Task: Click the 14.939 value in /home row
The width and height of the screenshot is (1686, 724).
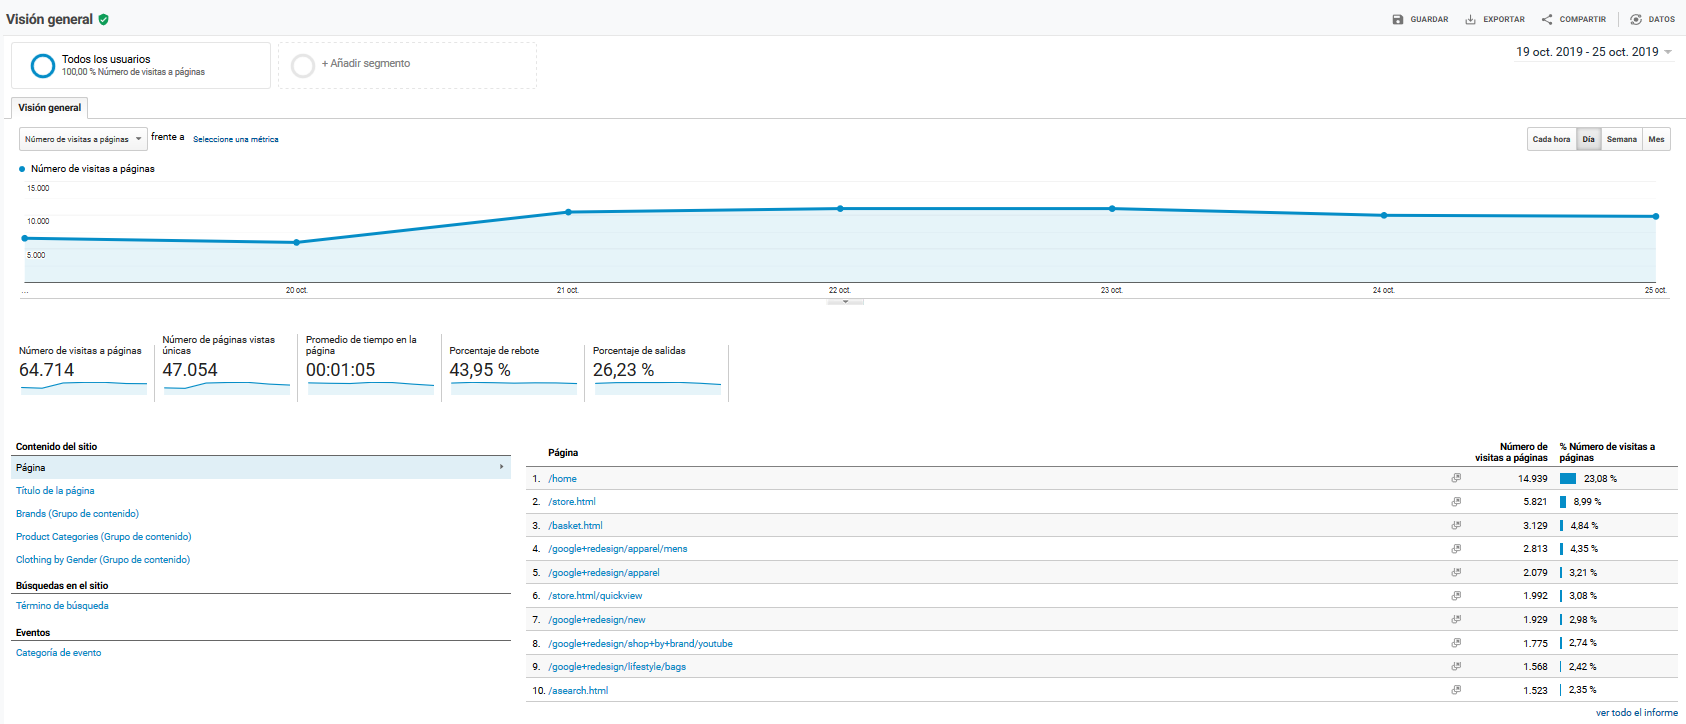Action: (1532, 479)
